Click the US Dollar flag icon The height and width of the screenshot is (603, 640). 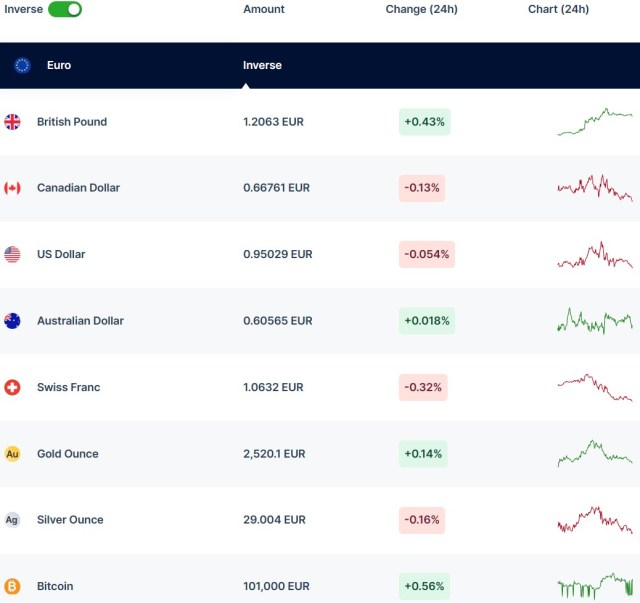click(x=12, y=254)
